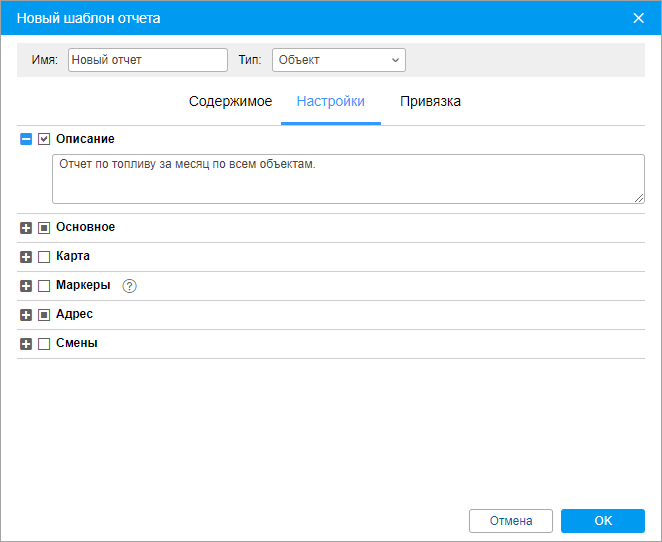
Task: Click inside the description text area
Action: point(348,179)
